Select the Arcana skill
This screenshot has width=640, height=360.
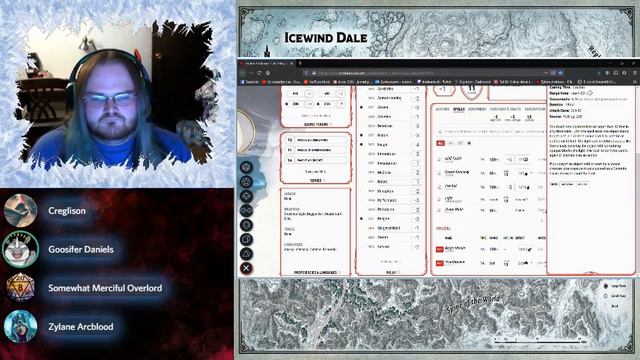[x=383, y=107]
